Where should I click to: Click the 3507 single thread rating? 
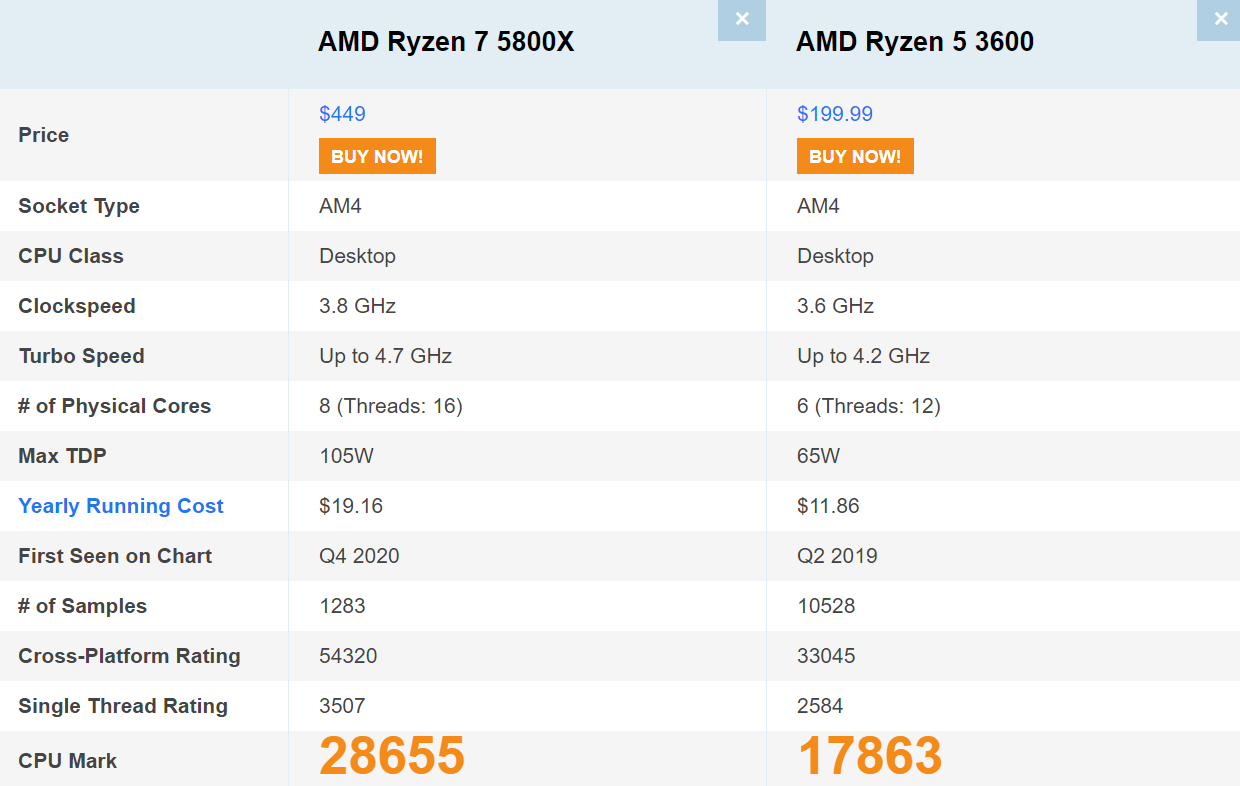click(342, 706)
